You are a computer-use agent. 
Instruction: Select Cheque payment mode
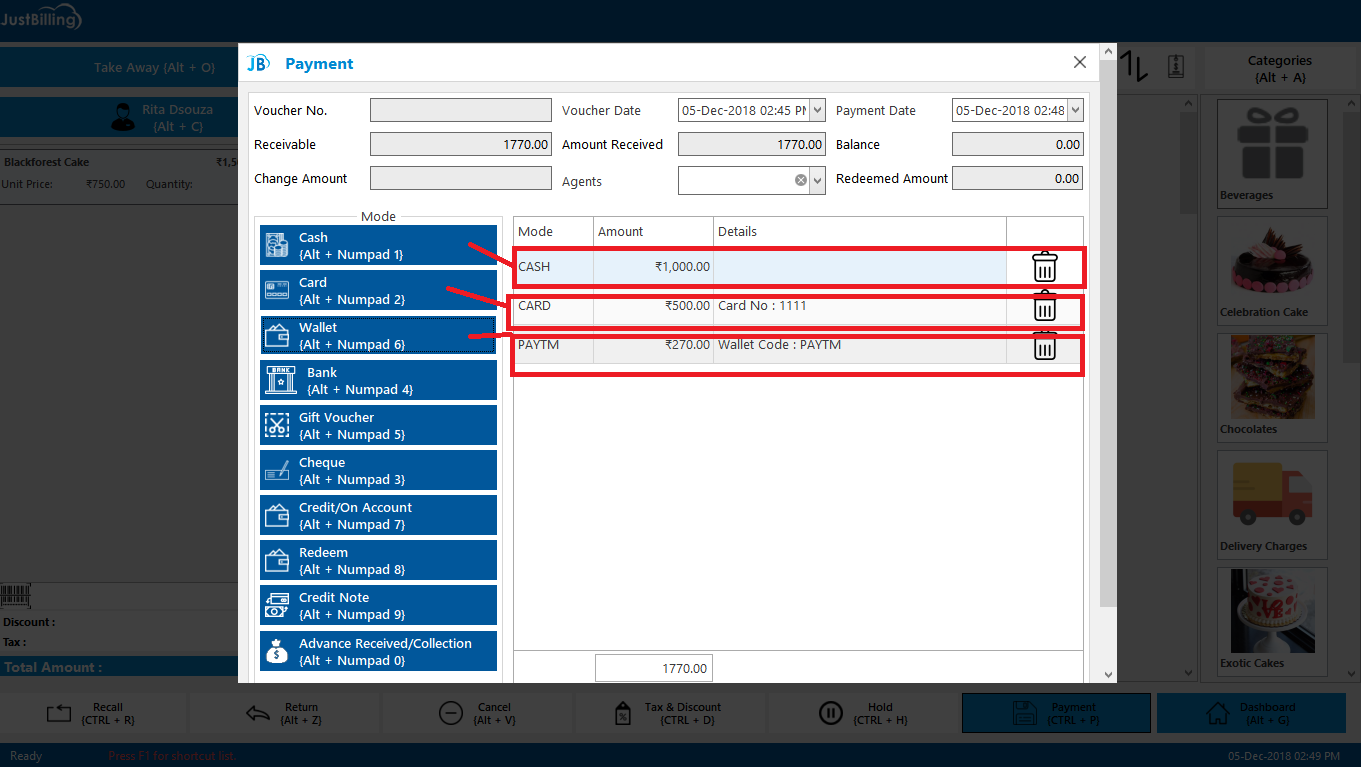tap(378, 471)
